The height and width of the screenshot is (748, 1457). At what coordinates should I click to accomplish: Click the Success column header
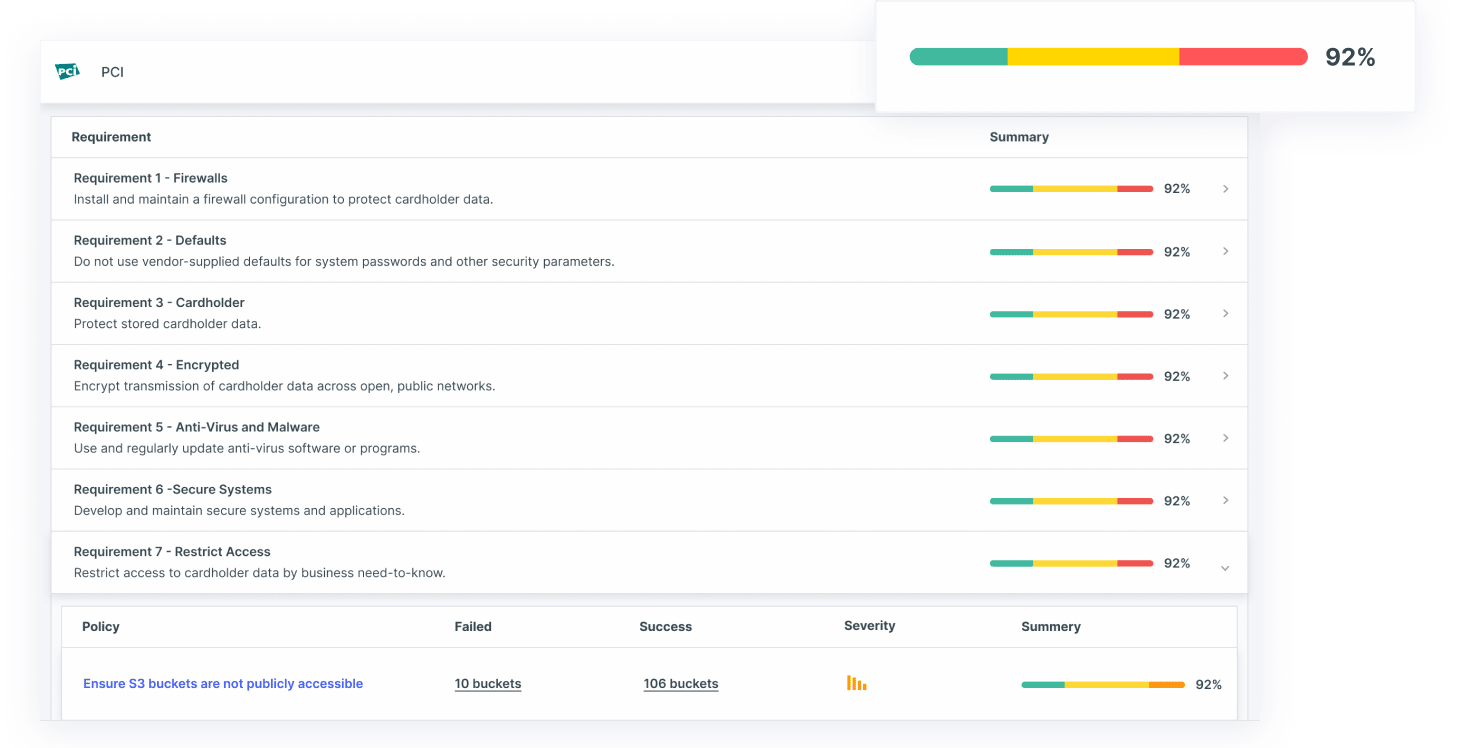click(666, 627)
